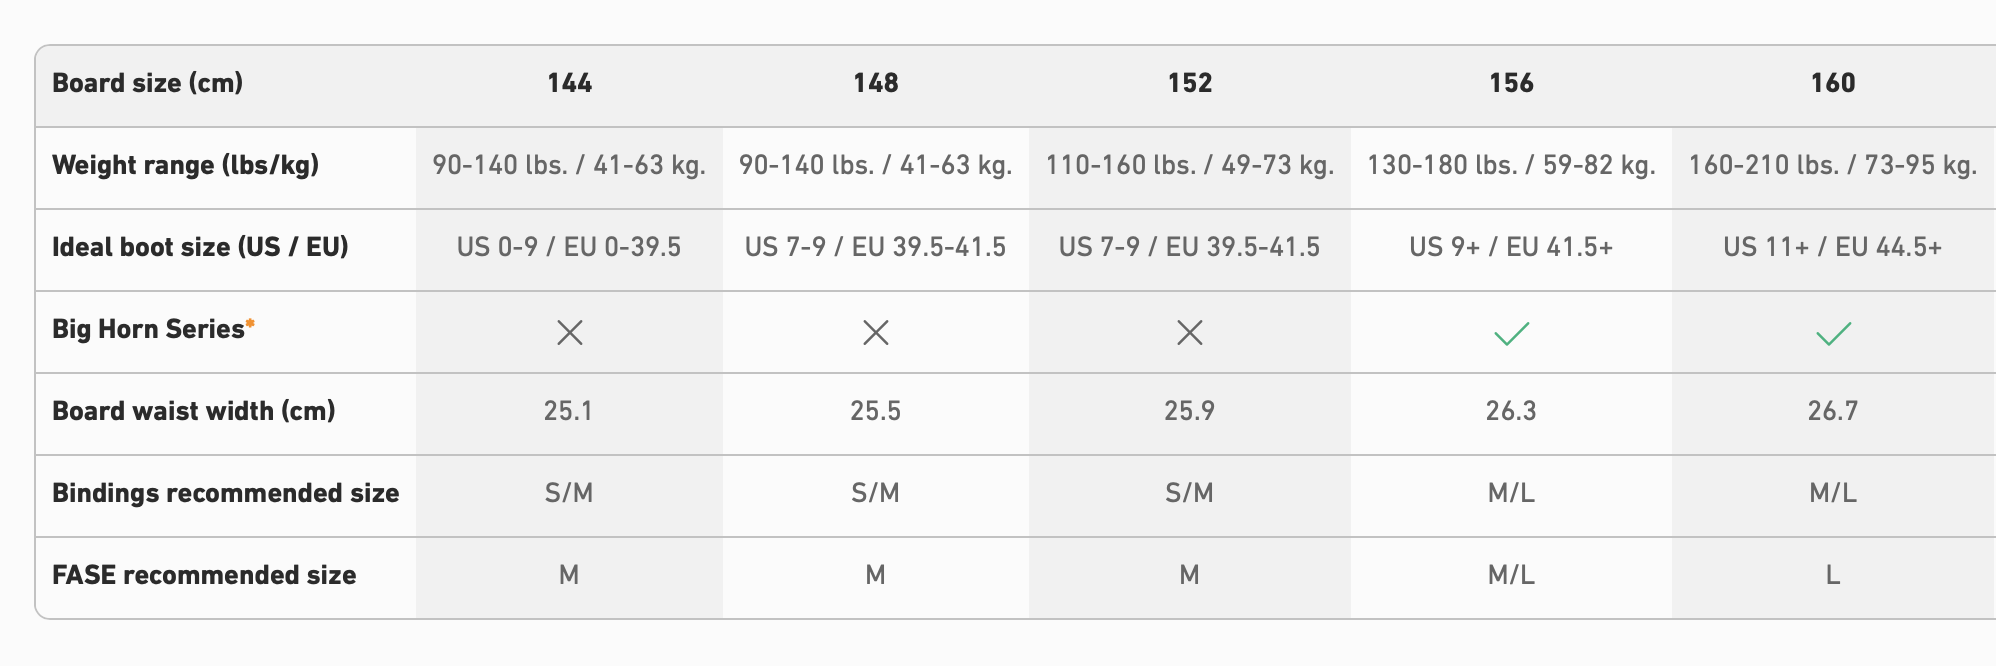Click the orange asterisk after Big Horn Series
The image size is (1996, 666).
tap(250, 324)
